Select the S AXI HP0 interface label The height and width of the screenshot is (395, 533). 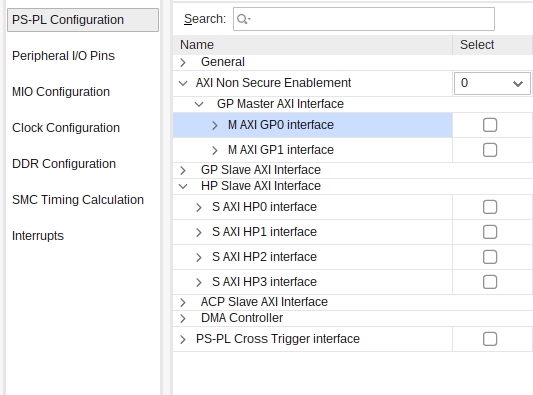(x=264, y=207)
